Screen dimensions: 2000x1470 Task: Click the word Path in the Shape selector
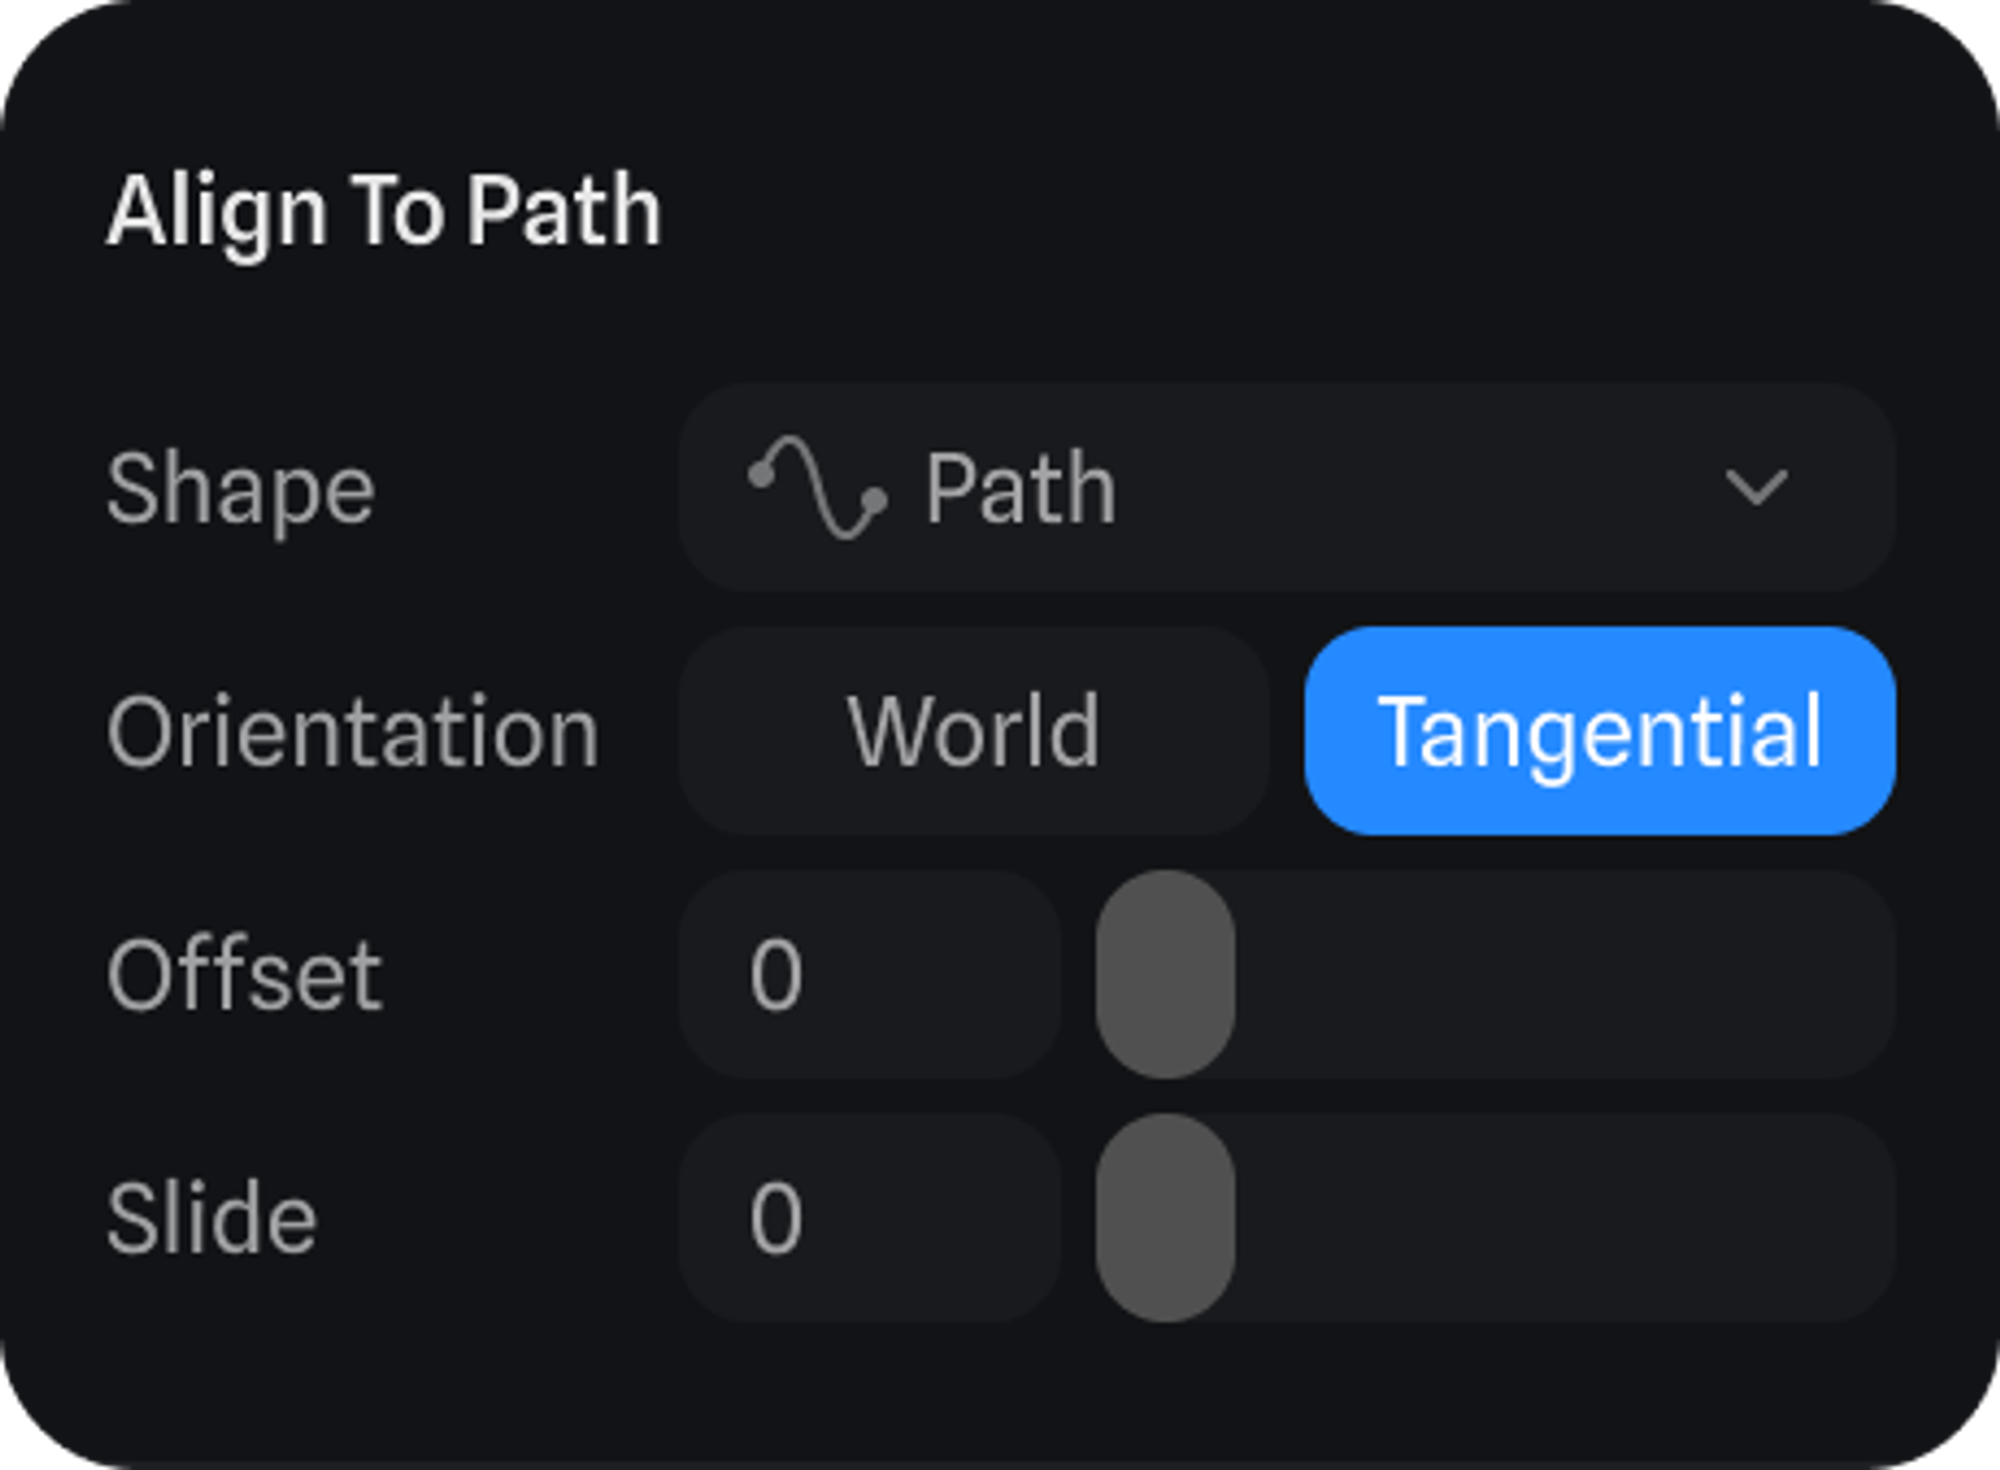1020,488
